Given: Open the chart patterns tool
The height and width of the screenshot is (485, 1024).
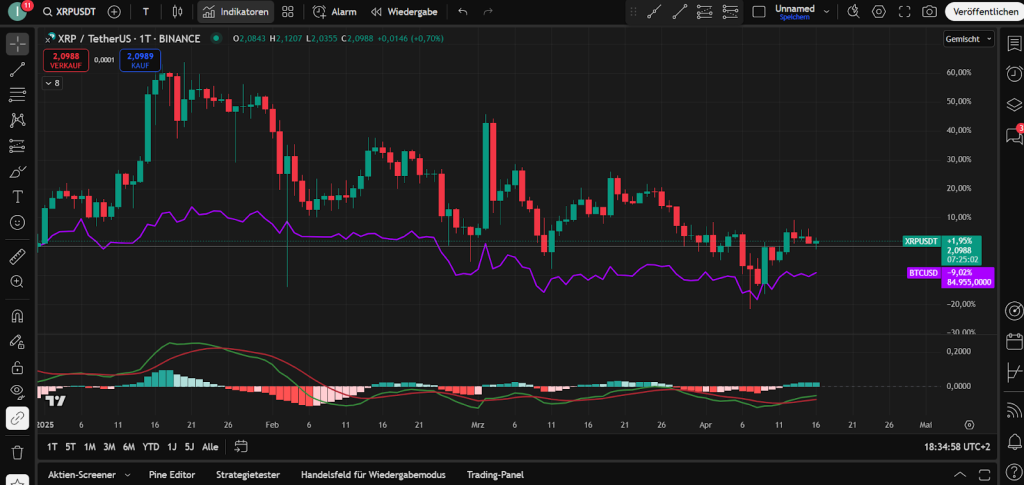Looking at the screenshot, I should click(18, 120).
